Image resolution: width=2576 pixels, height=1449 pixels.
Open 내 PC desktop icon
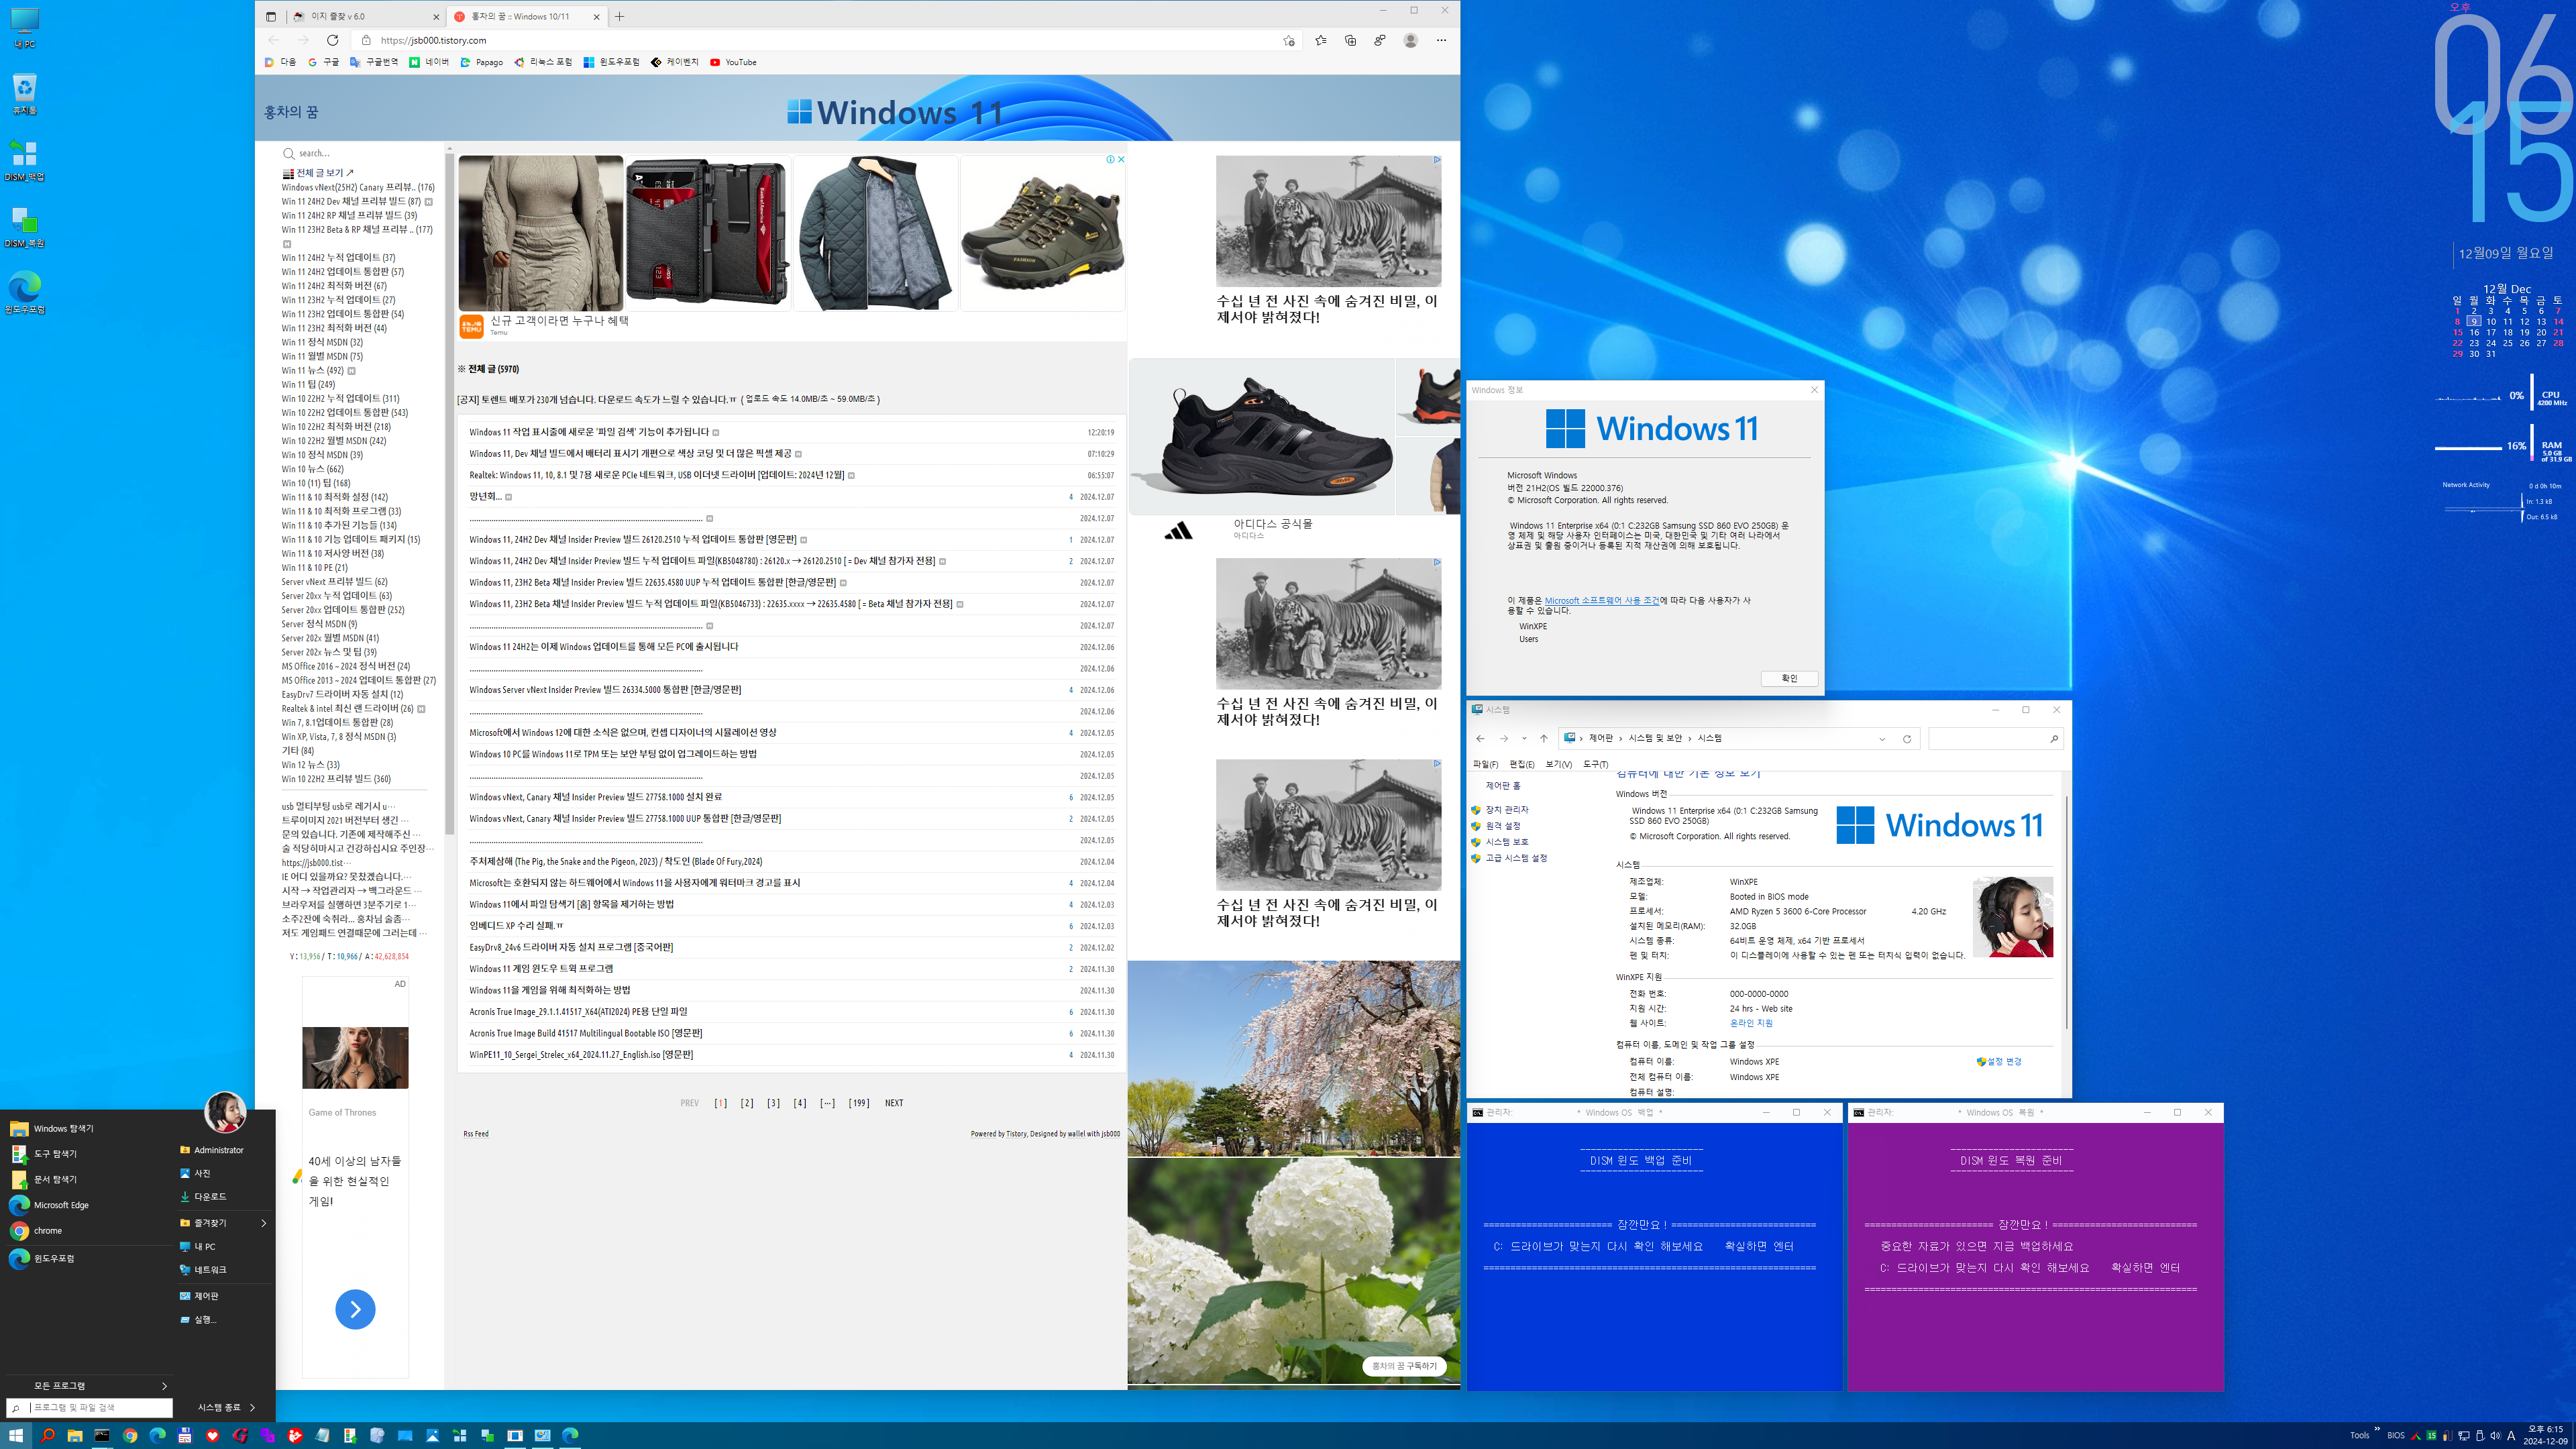tap(24, 28)
